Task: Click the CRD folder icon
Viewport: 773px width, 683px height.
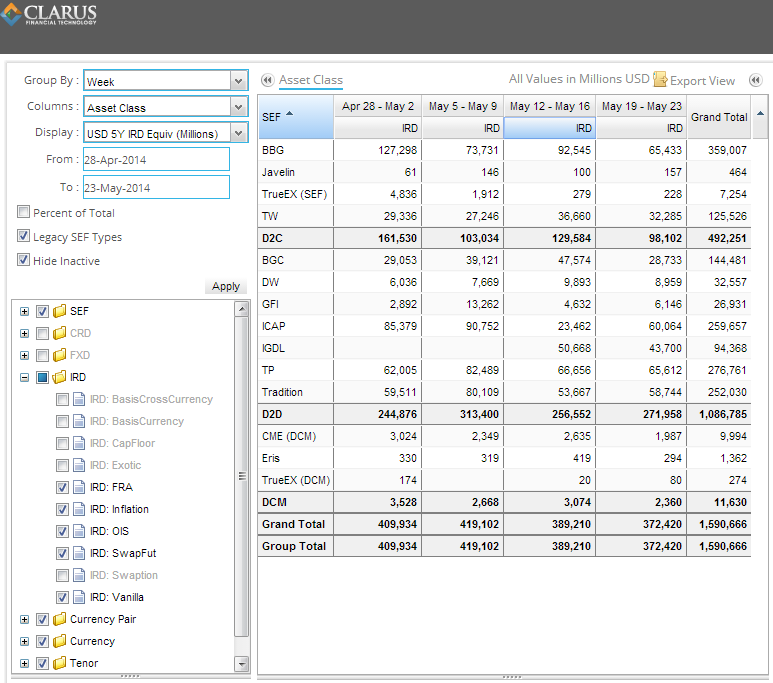Action: (60, 333)
